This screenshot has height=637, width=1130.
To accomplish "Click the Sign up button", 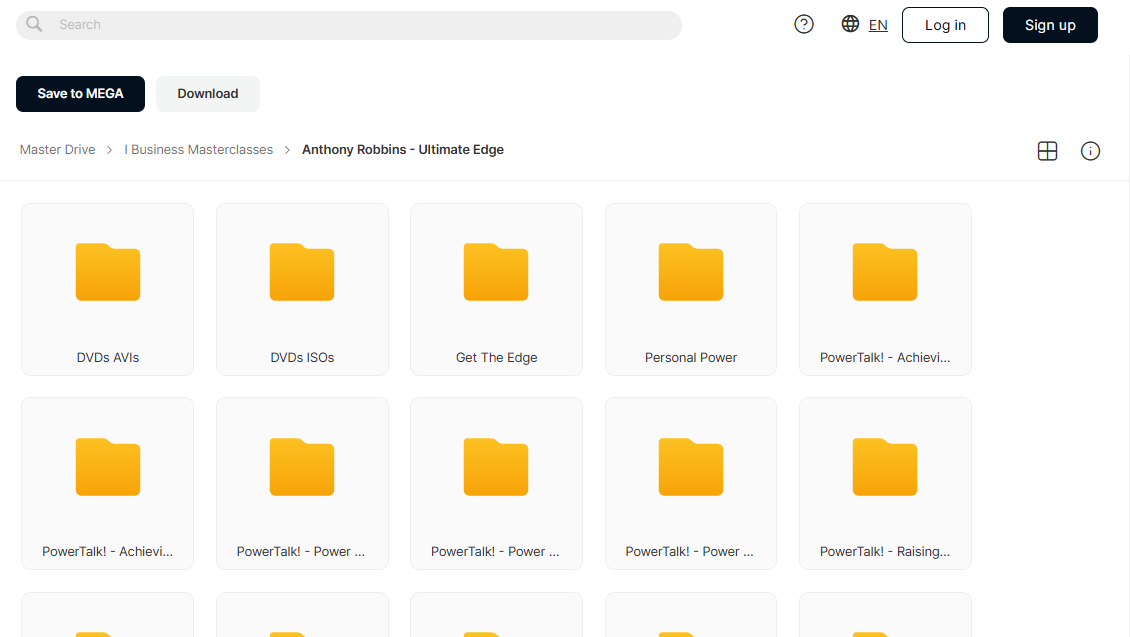I will pos(1050,25).
